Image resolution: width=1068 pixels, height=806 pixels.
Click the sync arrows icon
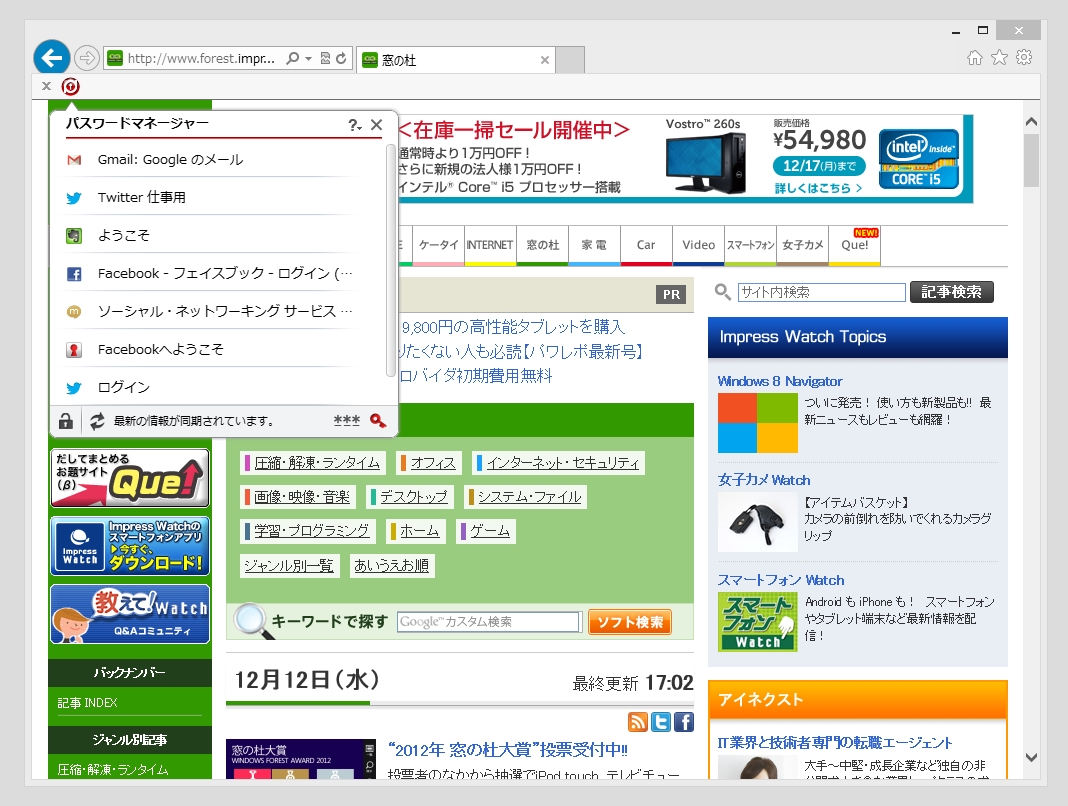[97, 421]
